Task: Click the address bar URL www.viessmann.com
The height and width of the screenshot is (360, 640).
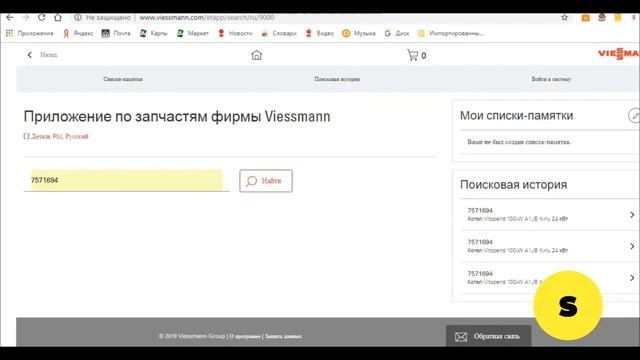Action: (x=207, y=18)
